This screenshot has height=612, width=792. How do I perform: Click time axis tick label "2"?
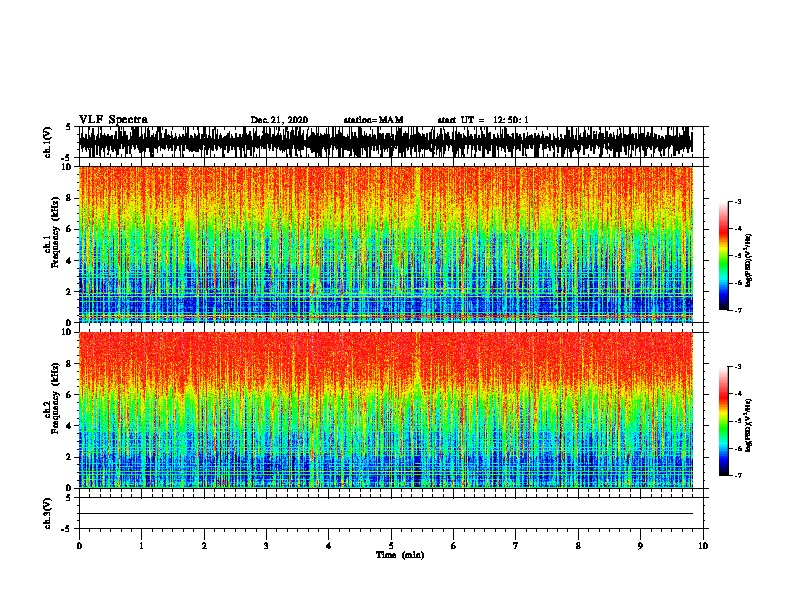point(204,546)
